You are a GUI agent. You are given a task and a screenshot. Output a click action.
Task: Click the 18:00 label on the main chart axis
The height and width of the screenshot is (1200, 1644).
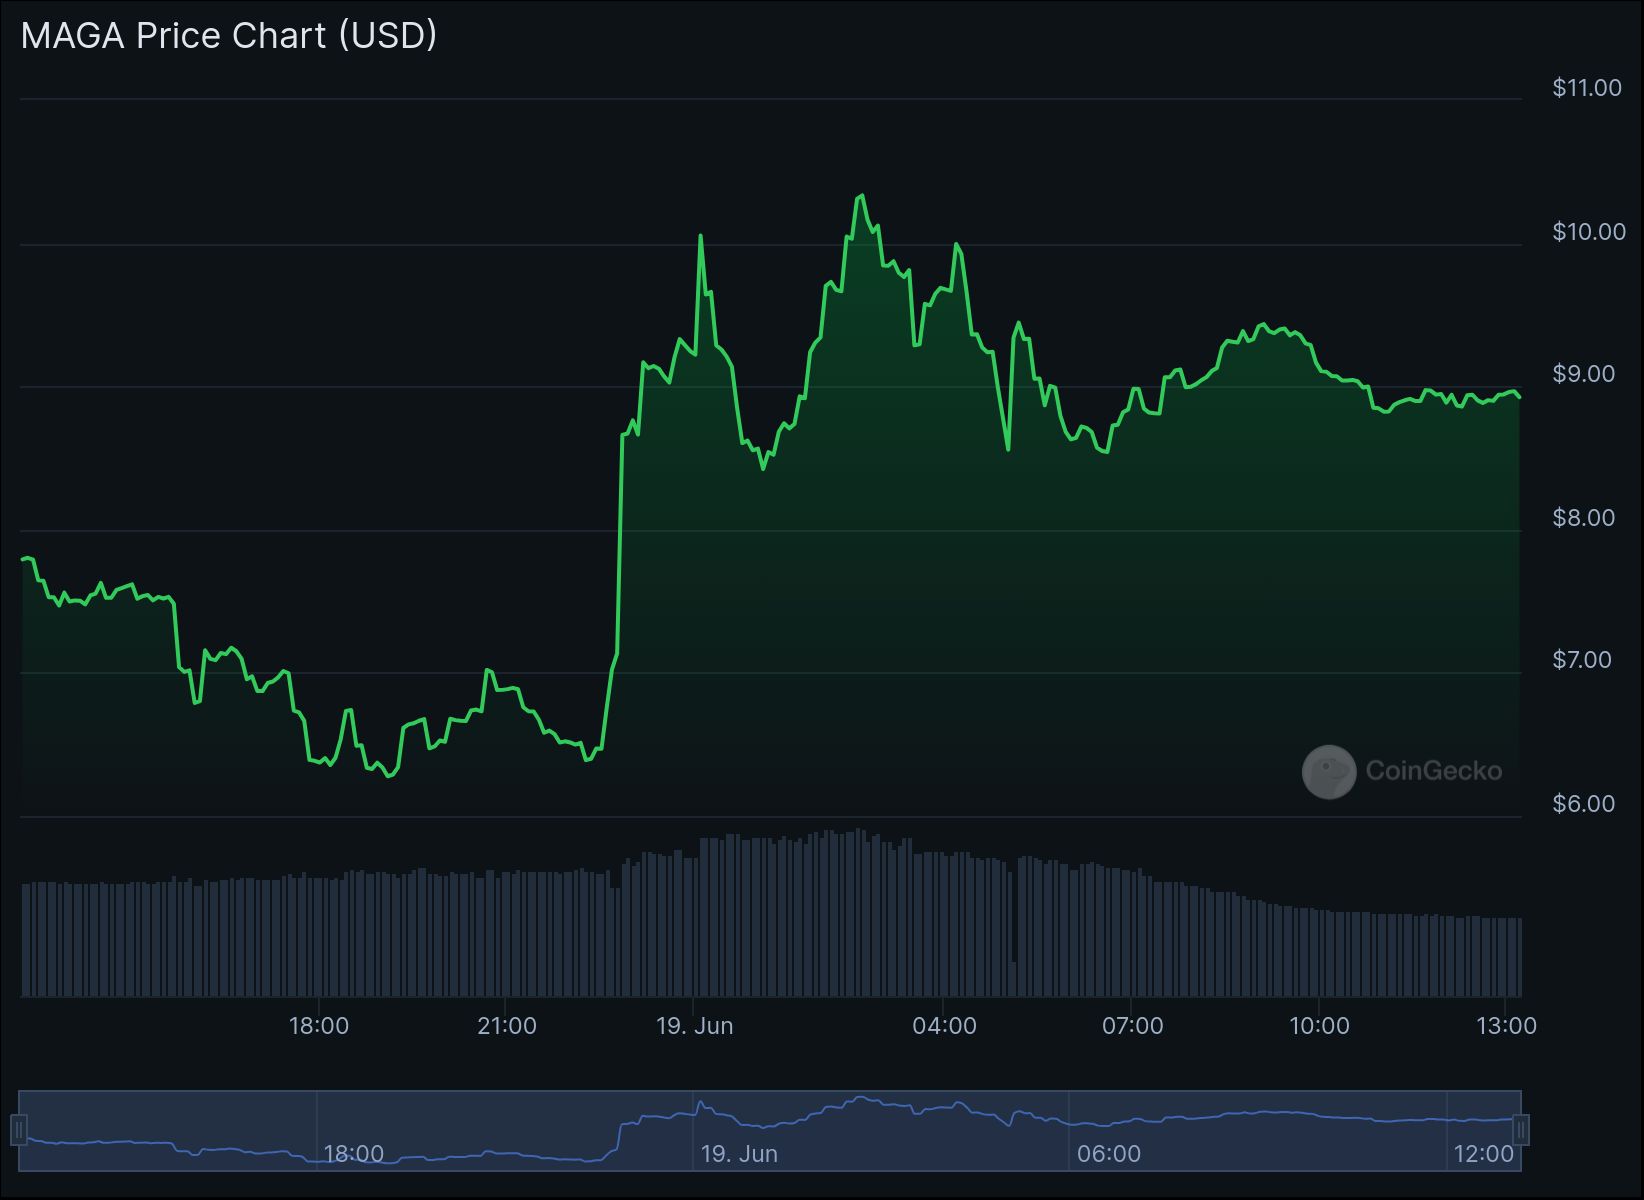click(319, 1026)
